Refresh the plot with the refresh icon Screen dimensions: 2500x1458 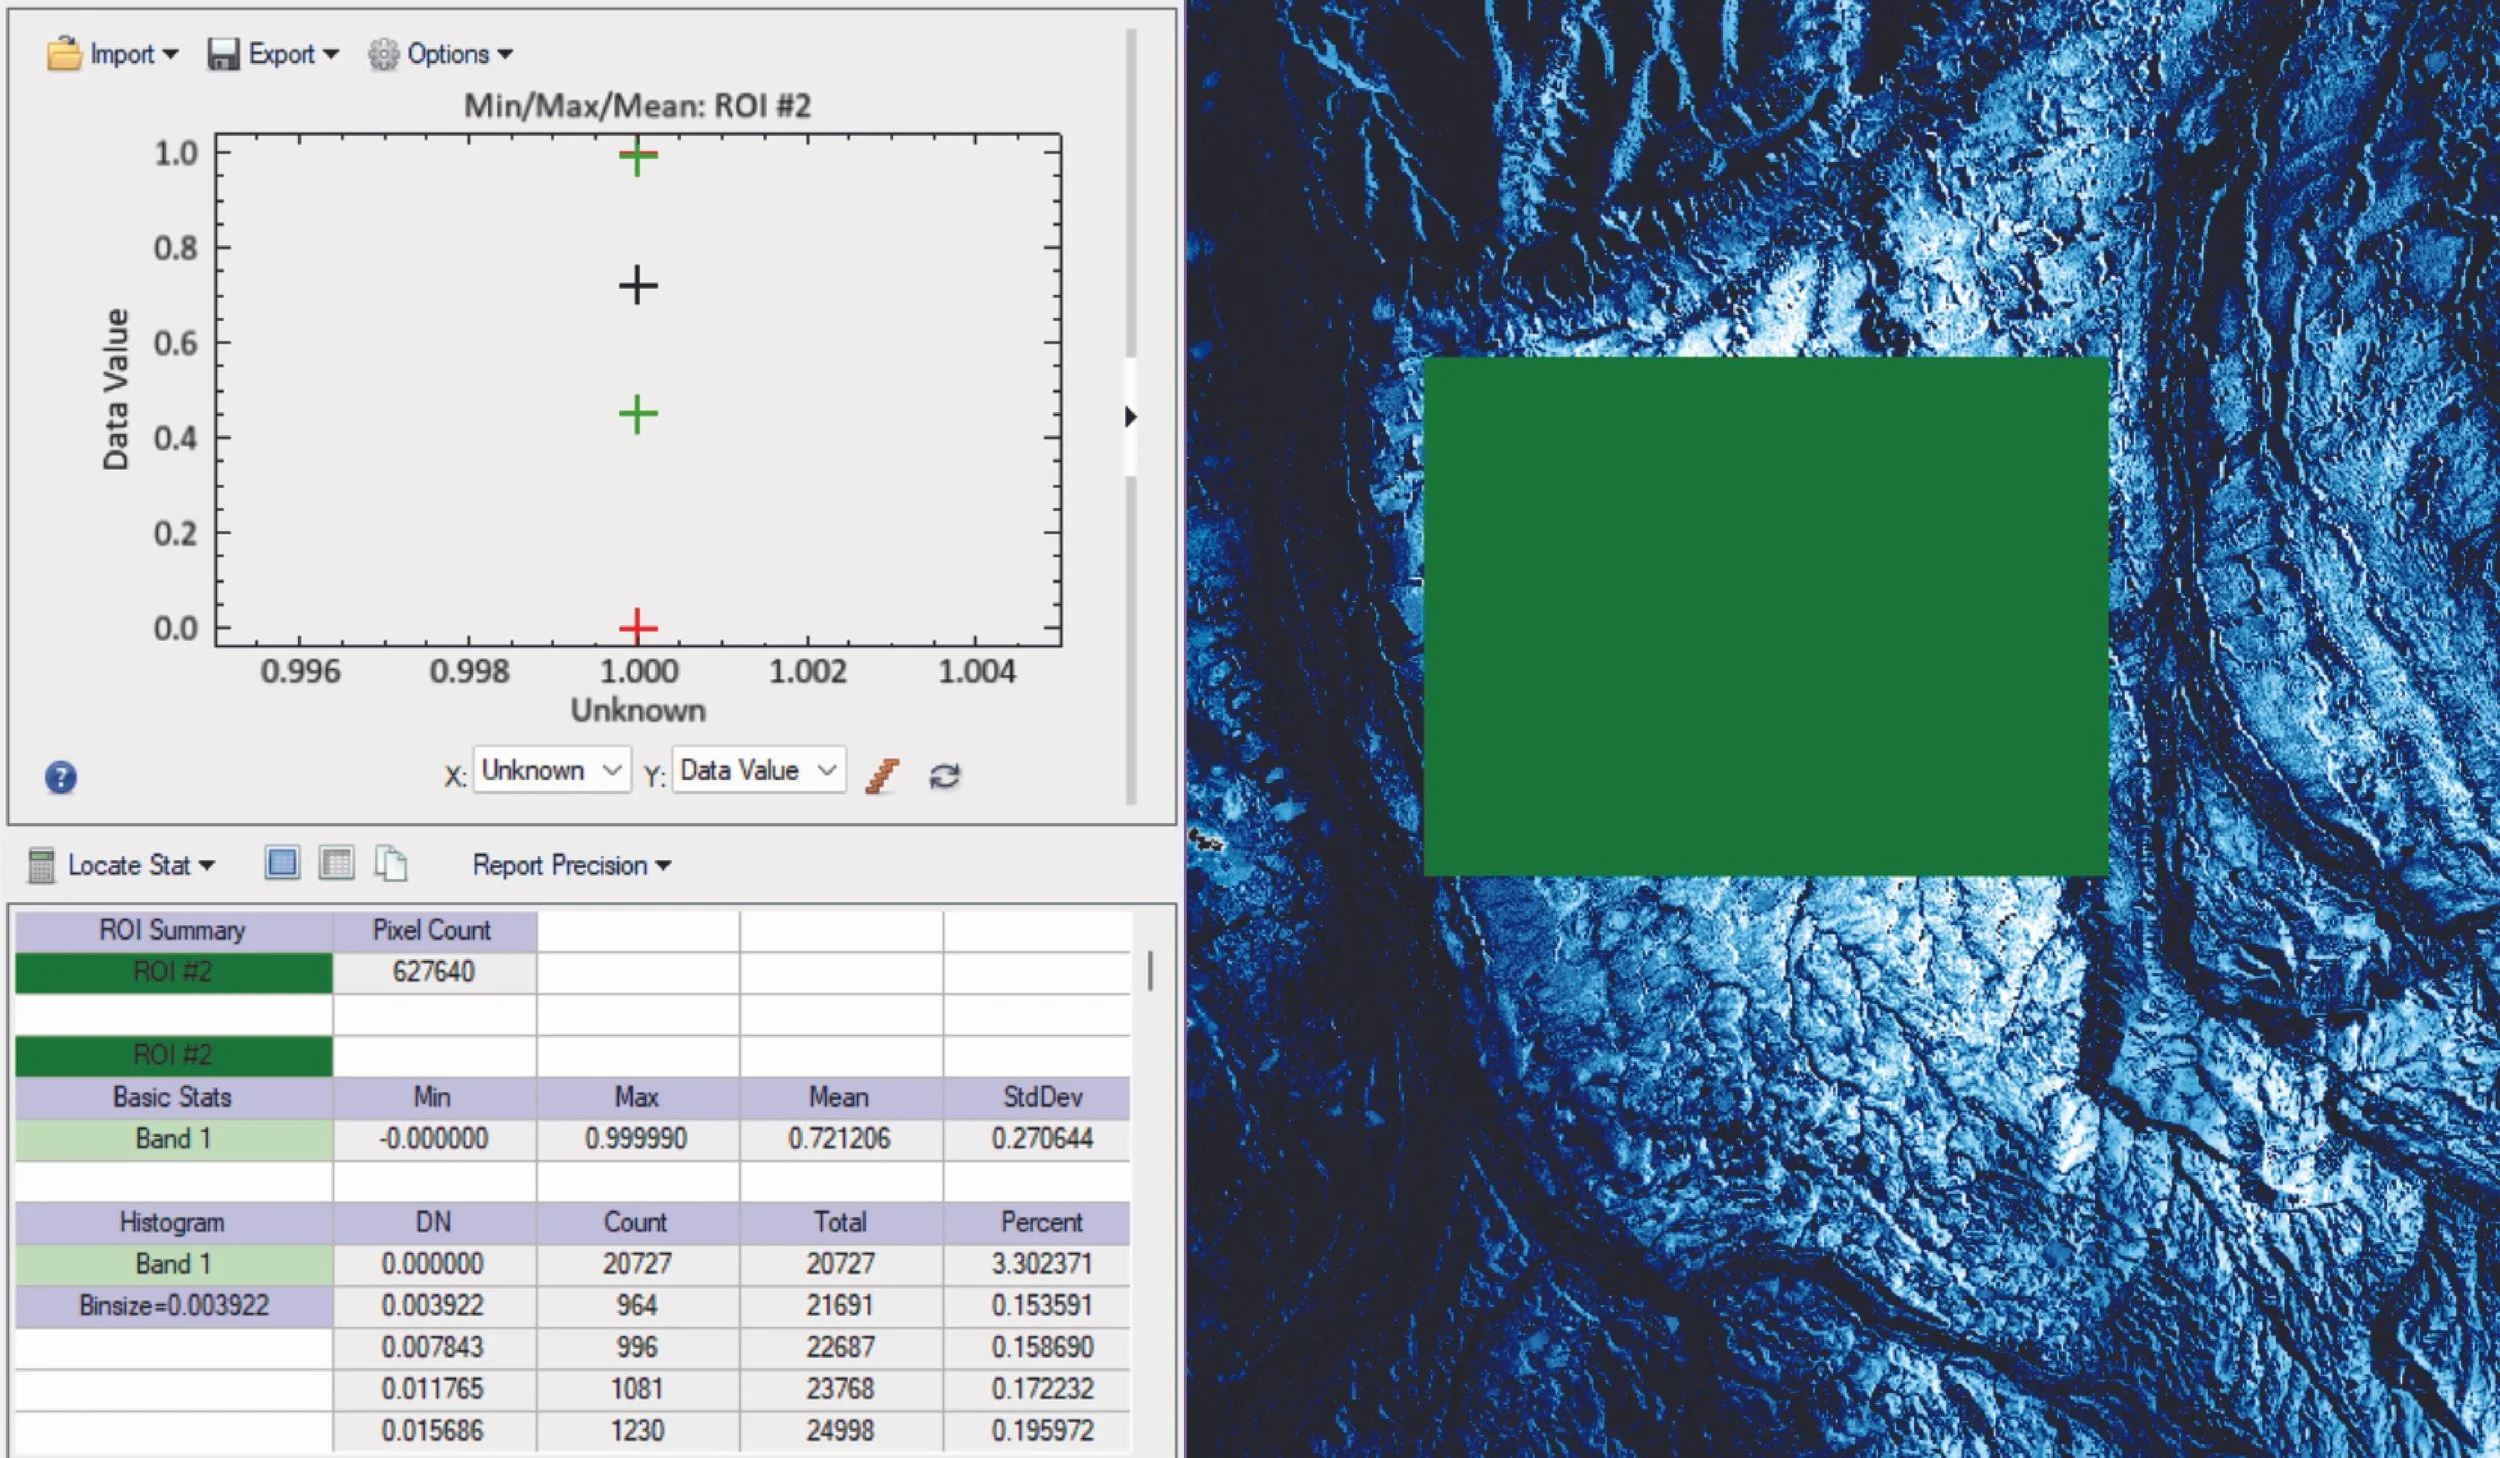tap(945, 773)
